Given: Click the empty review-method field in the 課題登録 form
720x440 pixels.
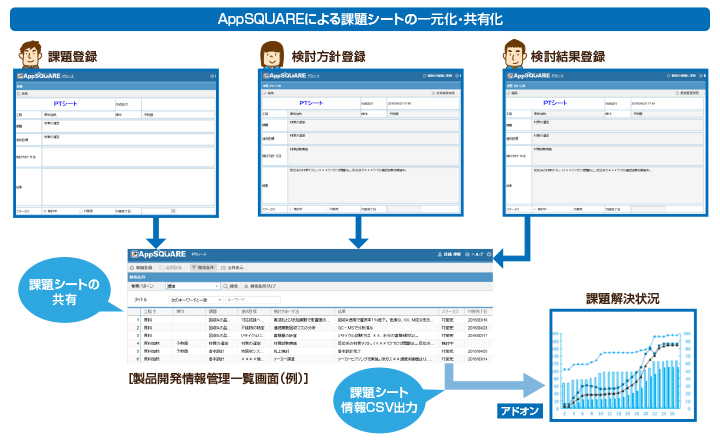Looking at the screenshot, I should (128, 157).
